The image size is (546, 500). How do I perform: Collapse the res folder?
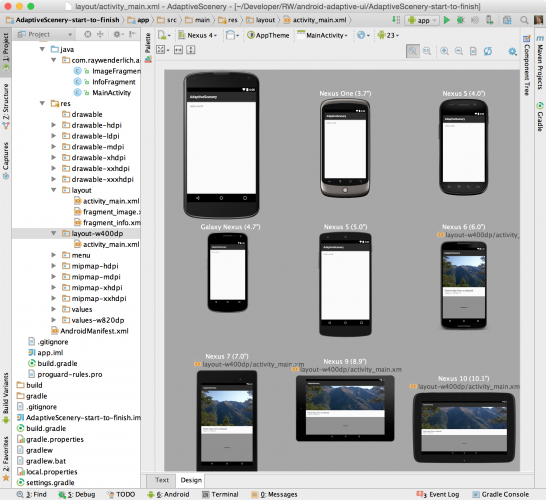click(x=42, y=103)
